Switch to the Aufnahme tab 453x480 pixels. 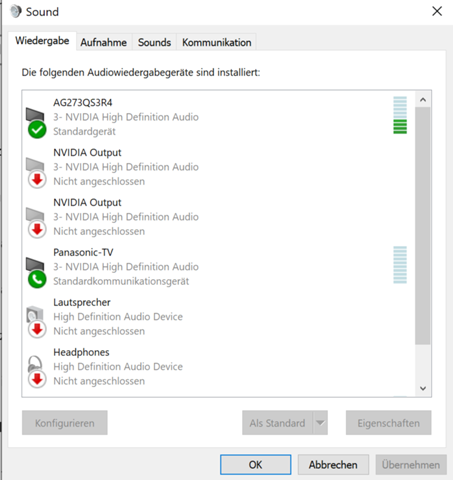(x=104, y=42)
